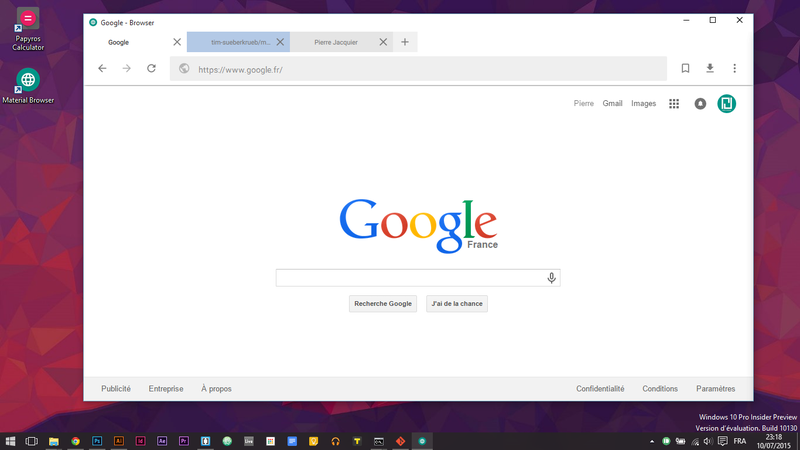Open the Confidentialité footer link
Image resolution: width=800 pixels, height=450 pixels.
(600, 389)
